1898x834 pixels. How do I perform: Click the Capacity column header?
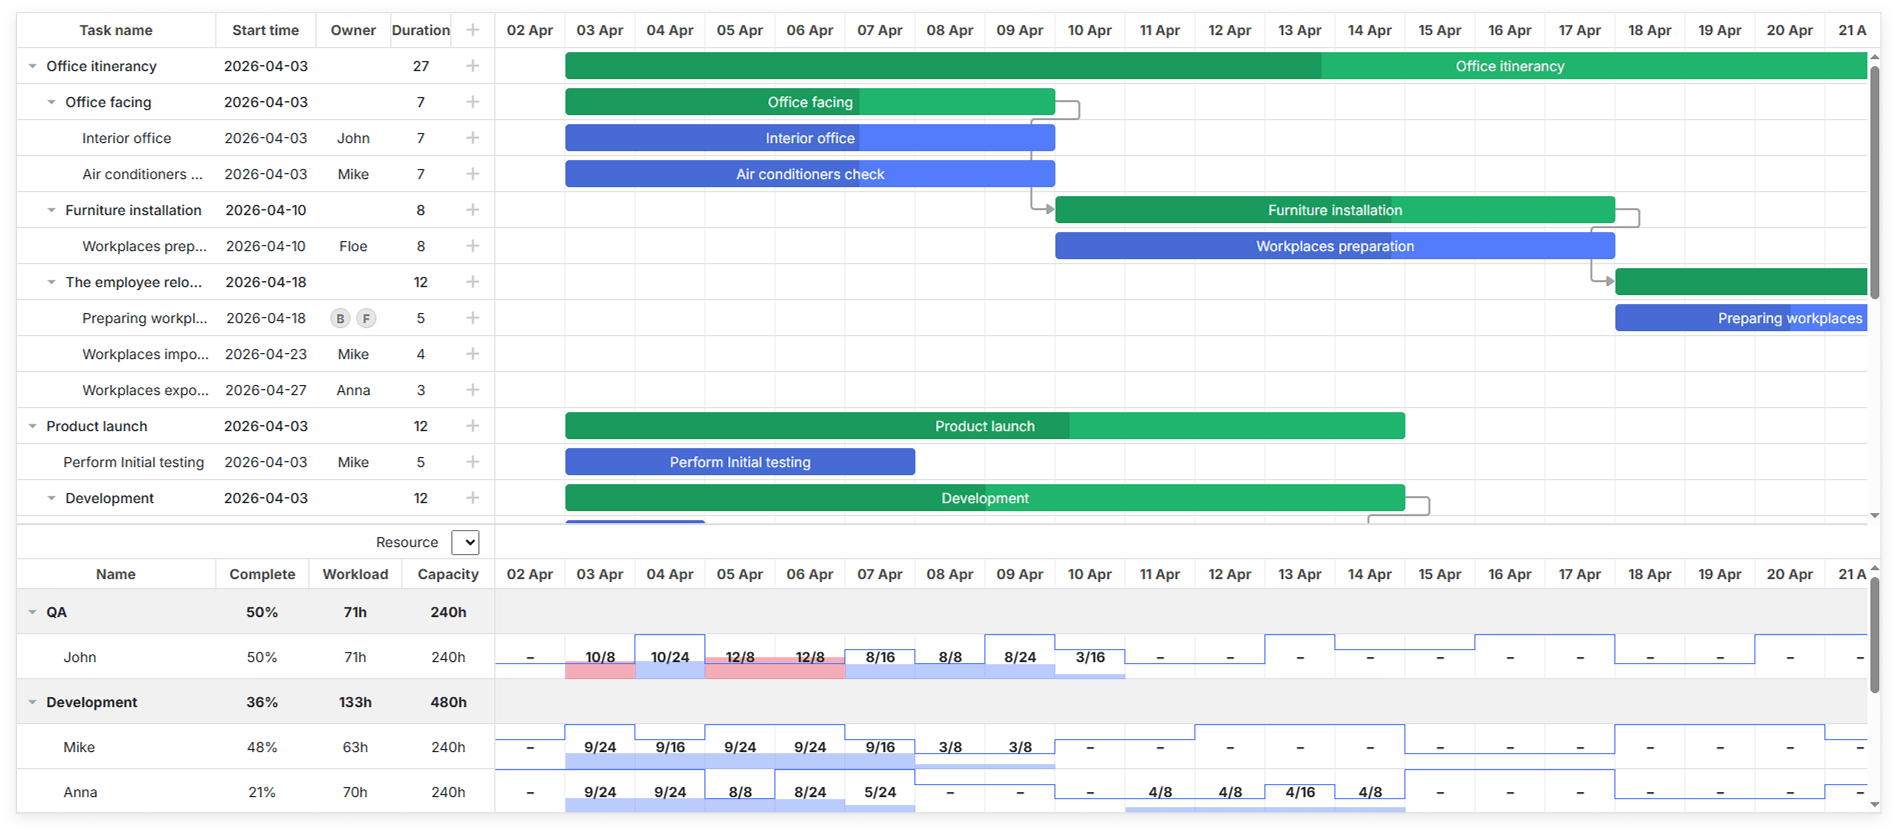(448, 574)
